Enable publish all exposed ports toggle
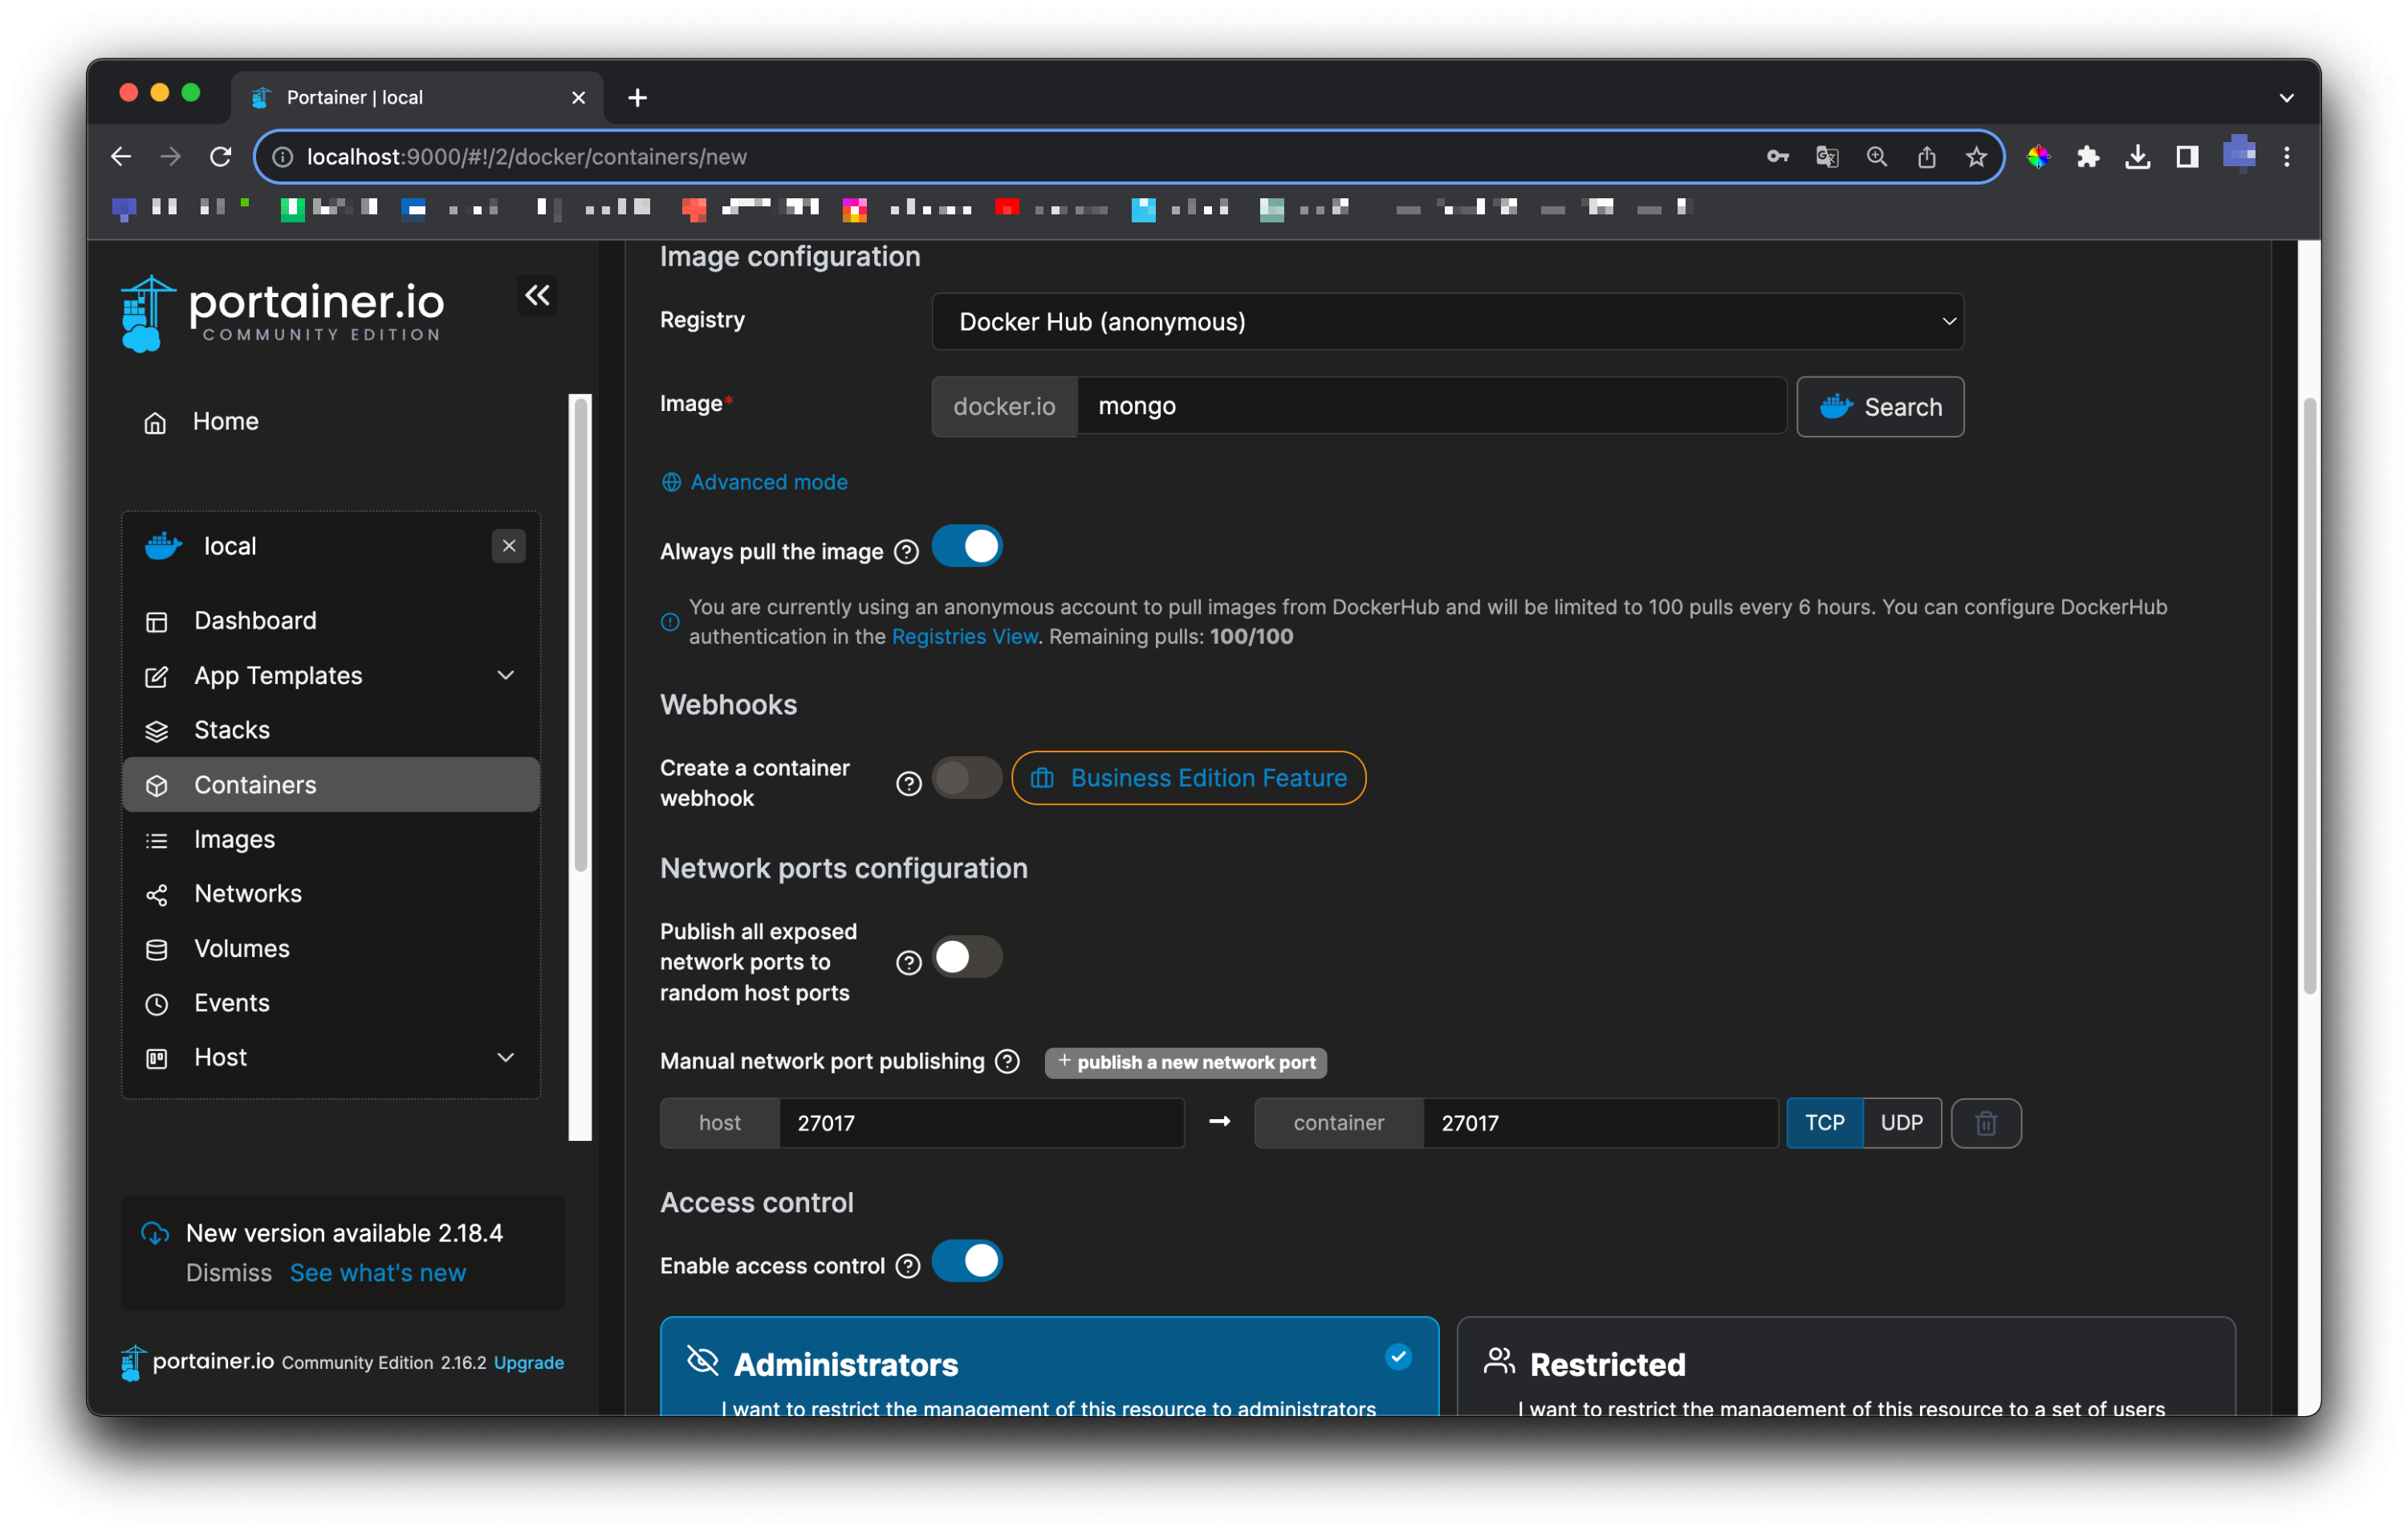 point(966,957)
